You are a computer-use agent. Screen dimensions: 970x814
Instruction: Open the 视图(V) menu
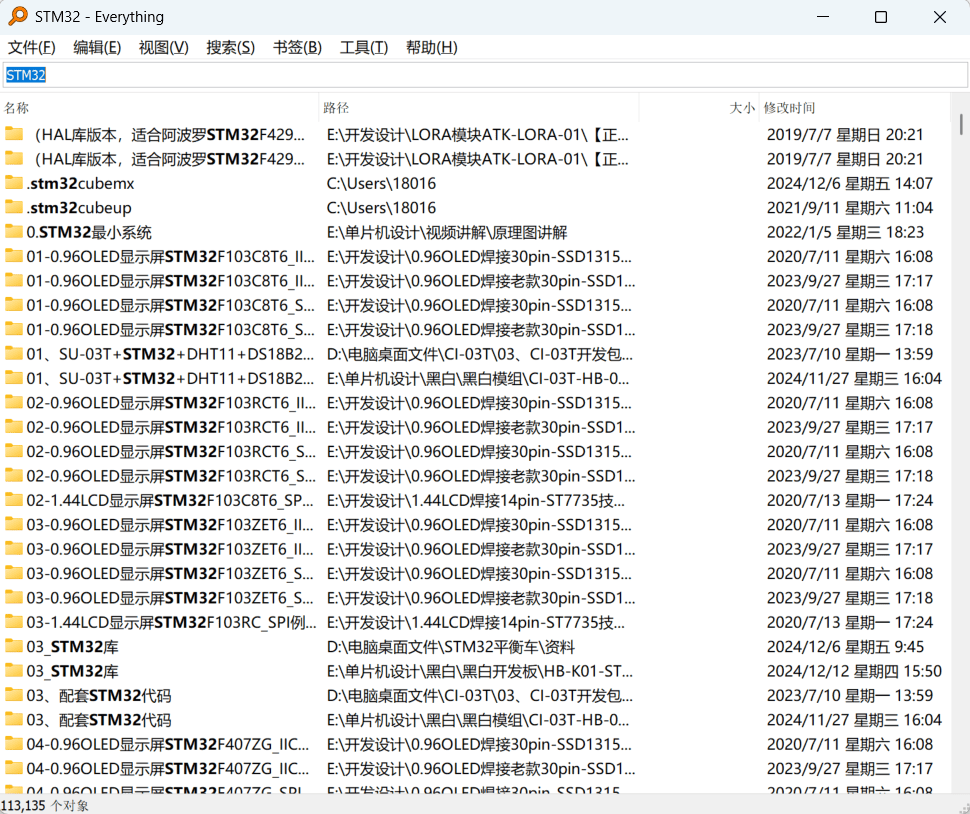pos(163,47)
